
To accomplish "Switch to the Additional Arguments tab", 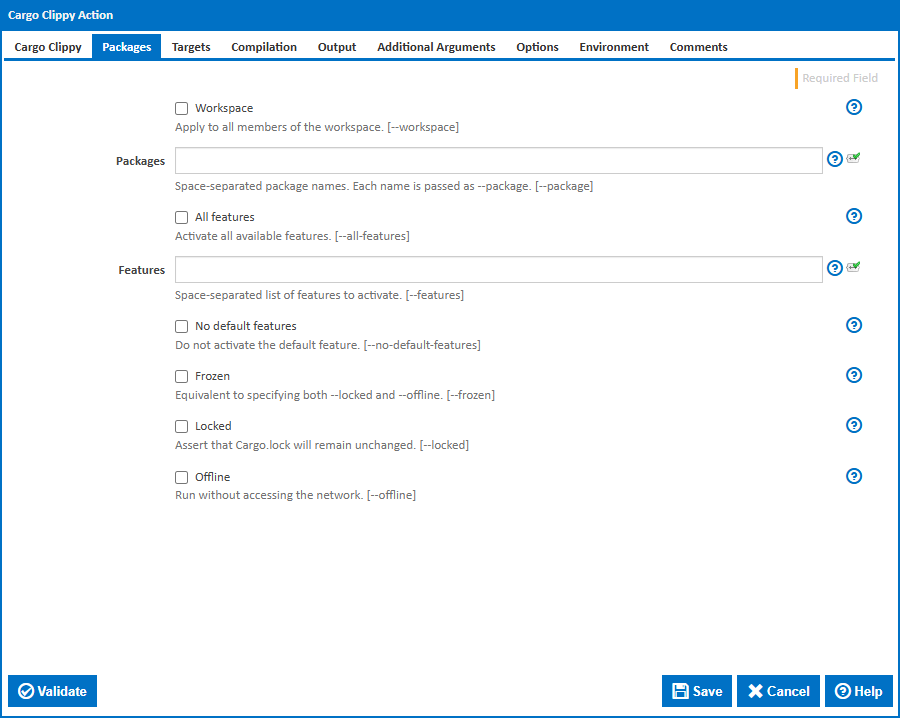I will click(x=436, y=46).
